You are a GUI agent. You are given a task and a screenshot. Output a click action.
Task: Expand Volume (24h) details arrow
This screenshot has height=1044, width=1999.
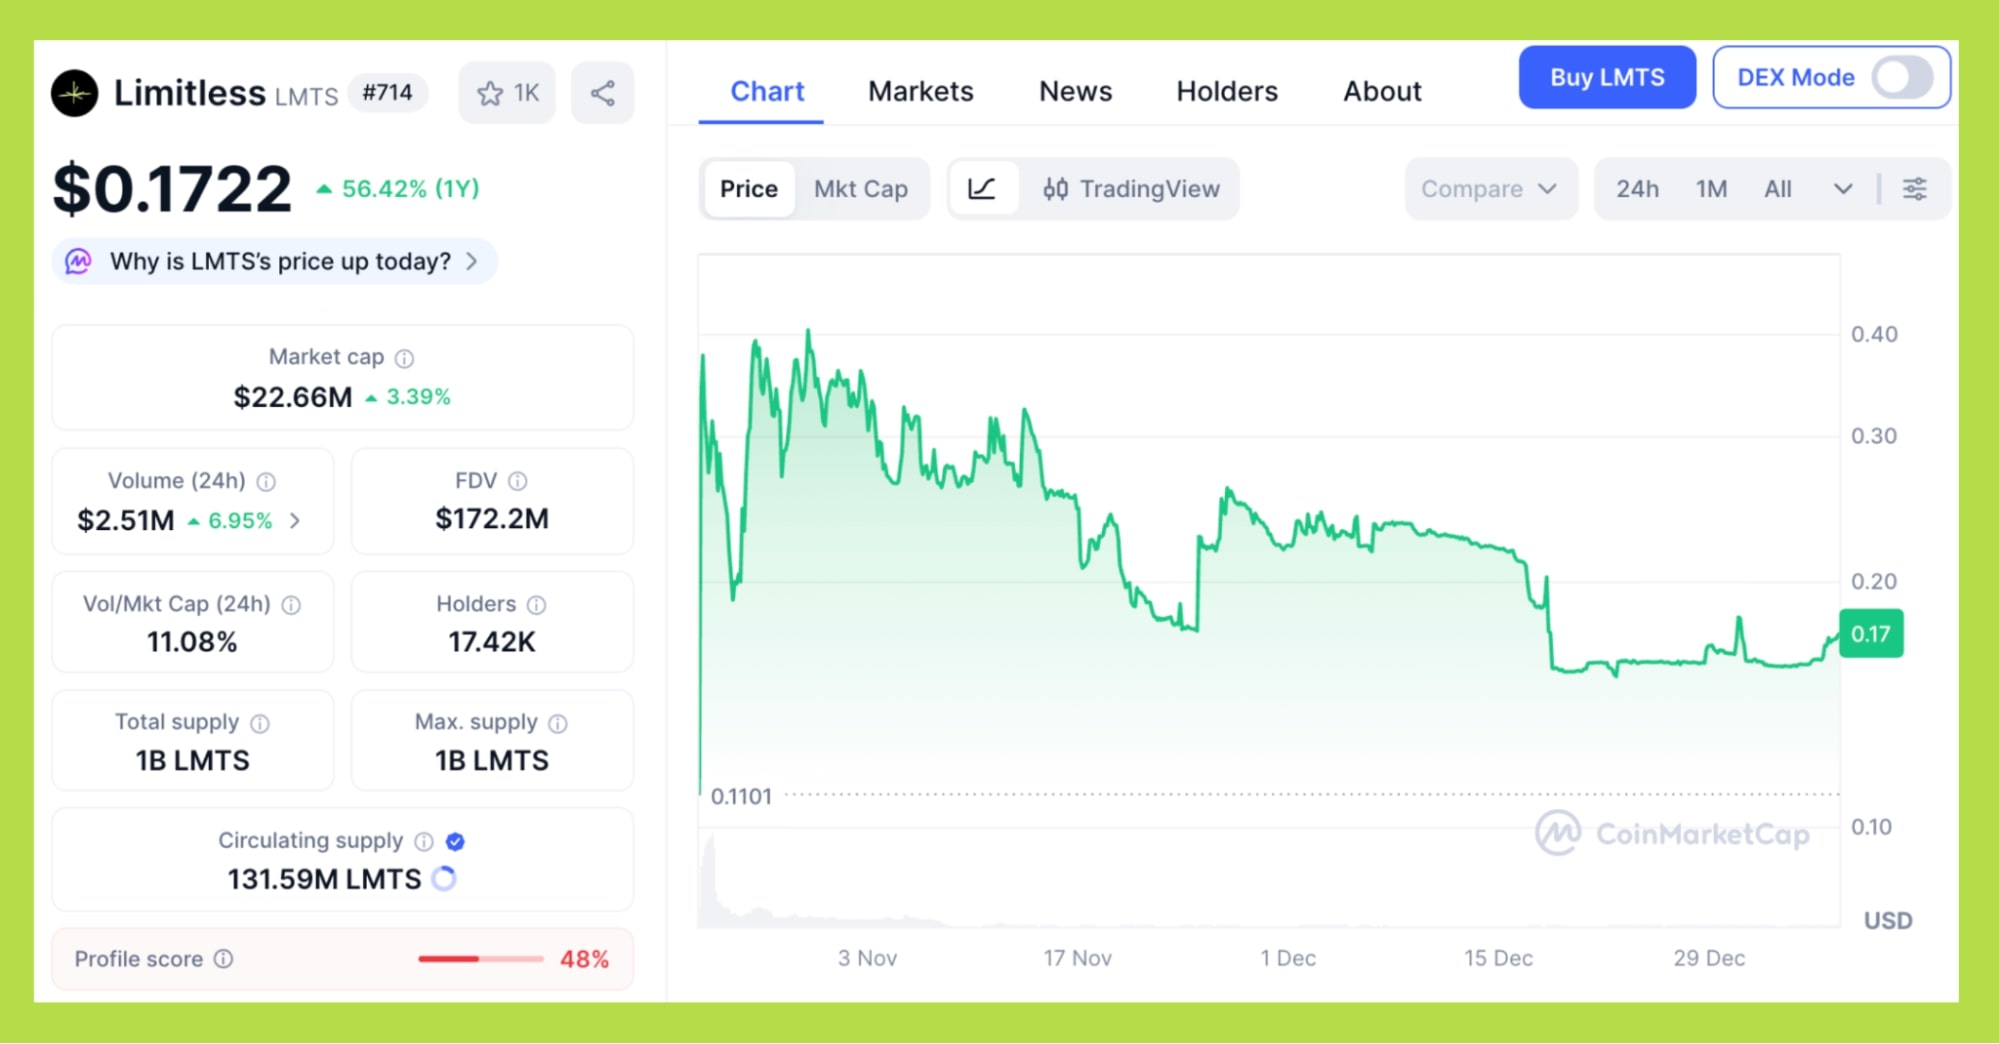[295, 521]
